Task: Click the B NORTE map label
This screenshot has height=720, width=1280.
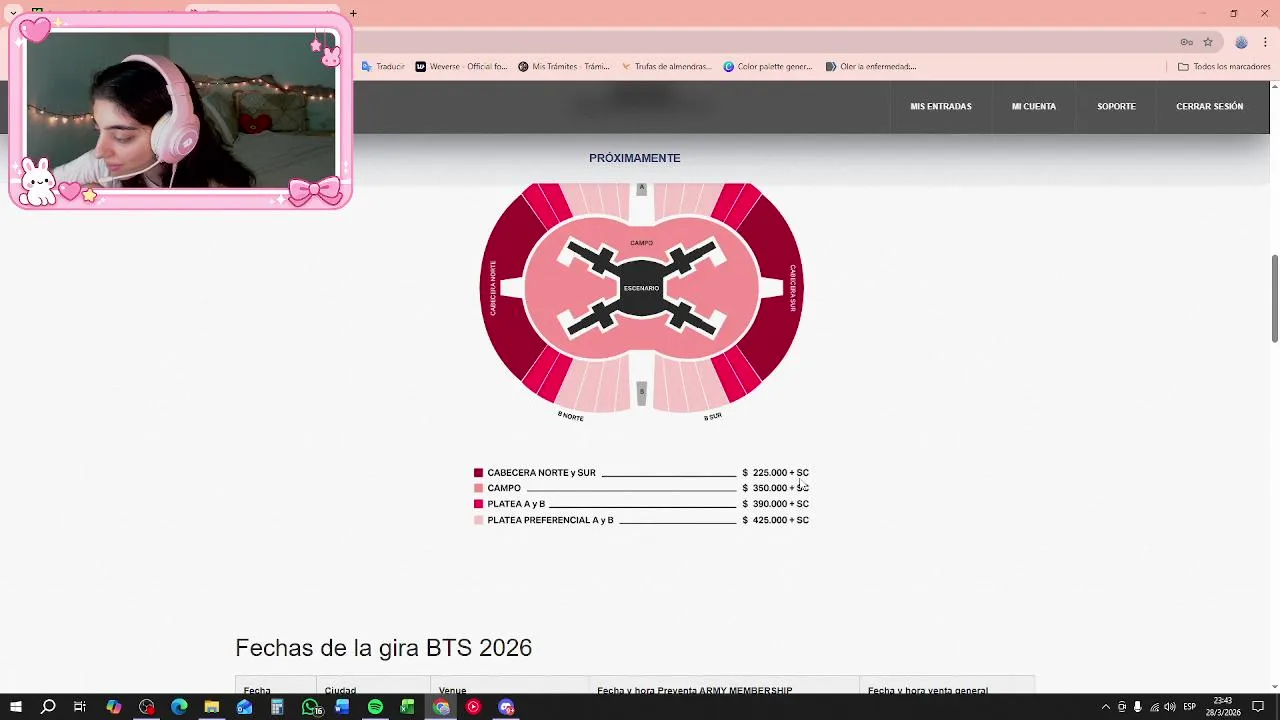Action: (x=570, y=416)
